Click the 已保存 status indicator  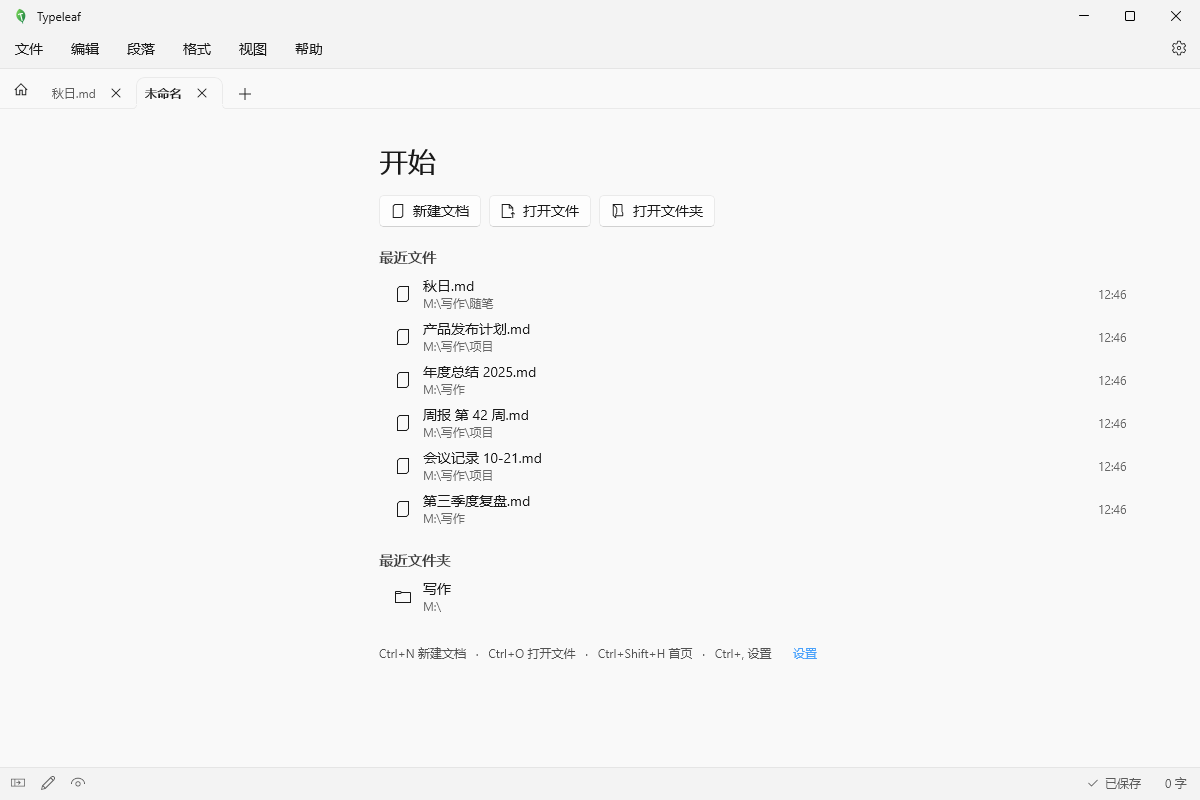coord(1114,783)
